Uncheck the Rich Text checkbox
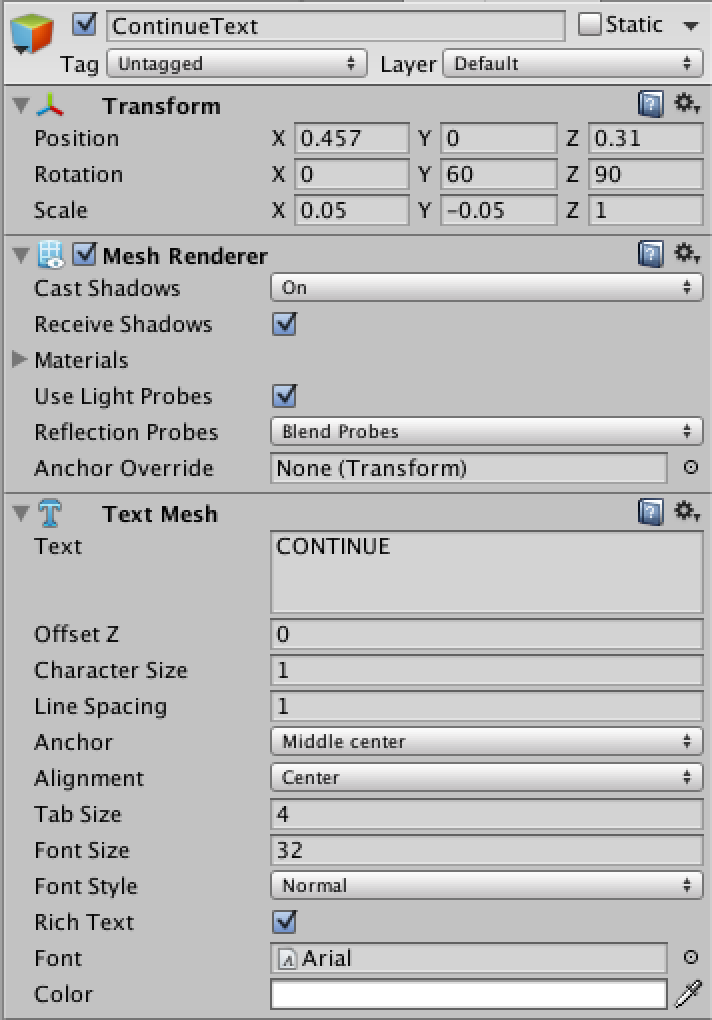This screenshot has height=1020, width=712. (x=285, y=922)
